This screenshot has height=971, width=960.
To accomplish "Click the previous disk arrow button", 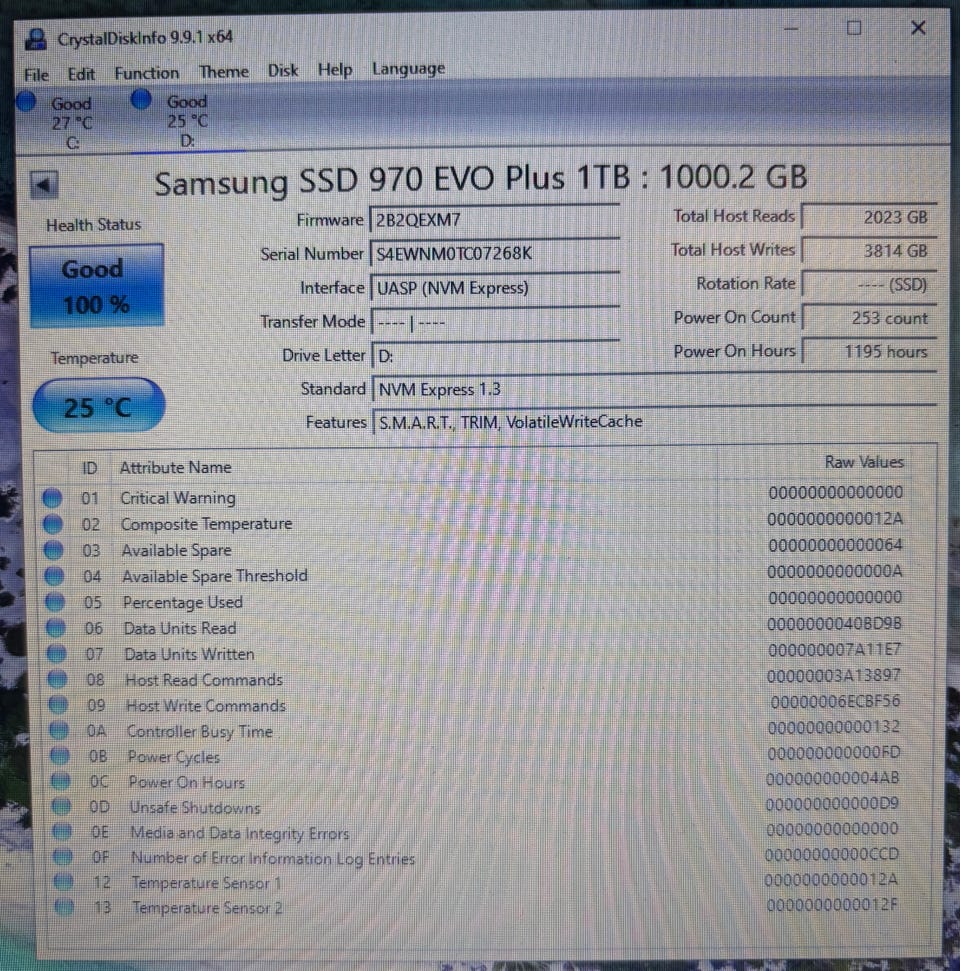I will 44,184.
